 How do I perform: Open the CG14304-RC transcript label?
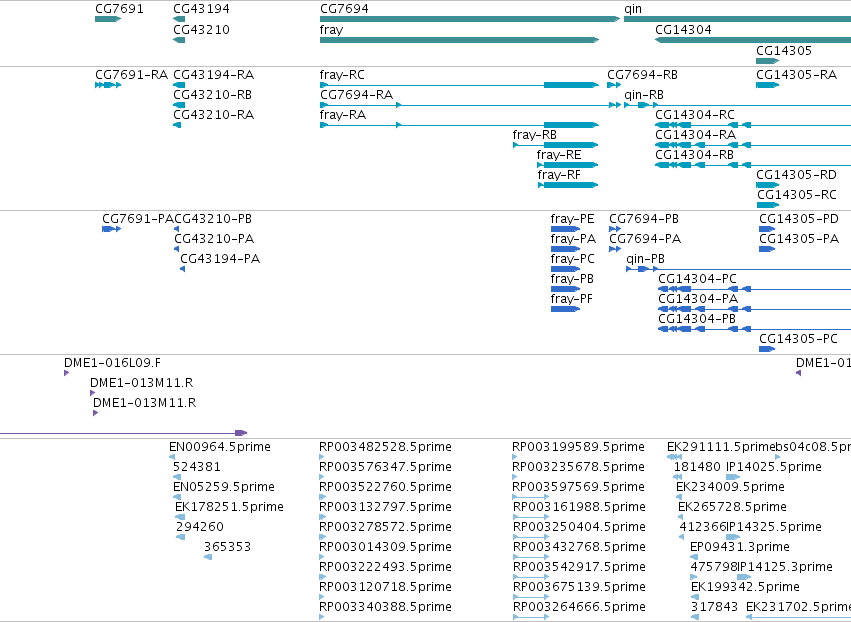(x=695, y=115)
